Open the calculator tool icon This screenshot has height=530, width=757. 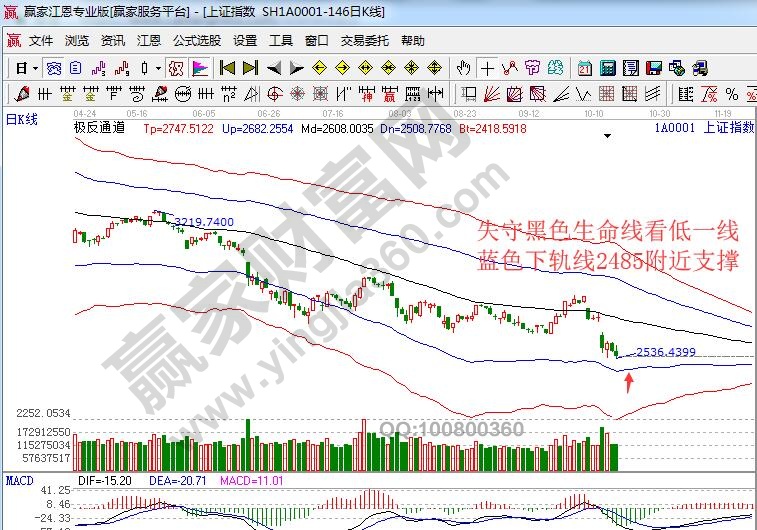pyautogui.click(x=607, y=68)
